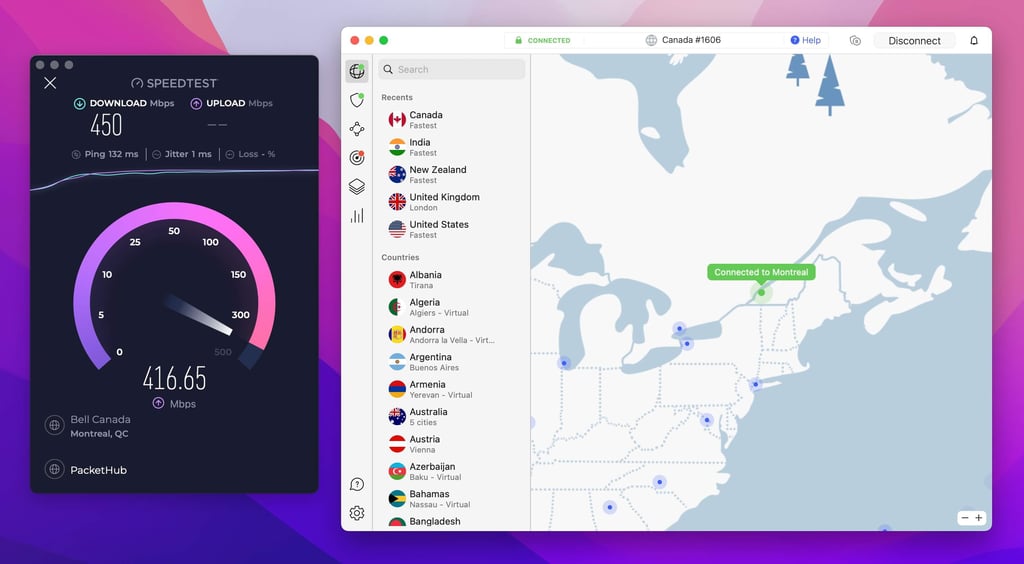Click the Connected to Montreal map label
Image resolution: width=1024 pixels, height=564 pixels.
click(761, 272)
